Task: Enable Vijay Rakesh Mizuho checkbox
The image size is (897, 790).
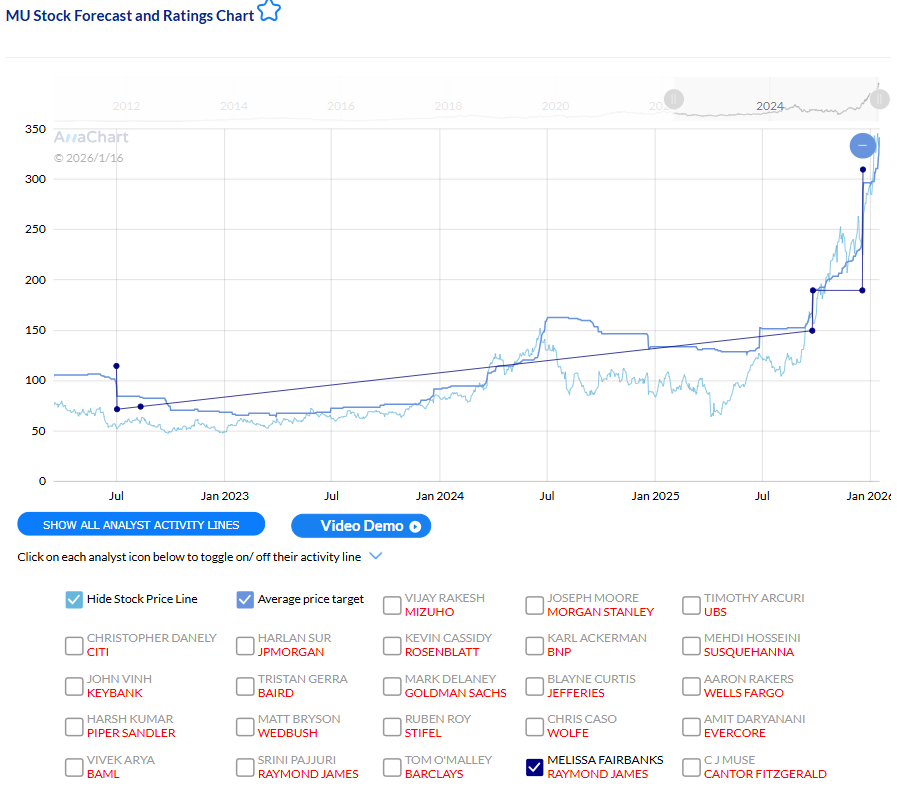Action: pyautogui.click(x=392, y=605)
